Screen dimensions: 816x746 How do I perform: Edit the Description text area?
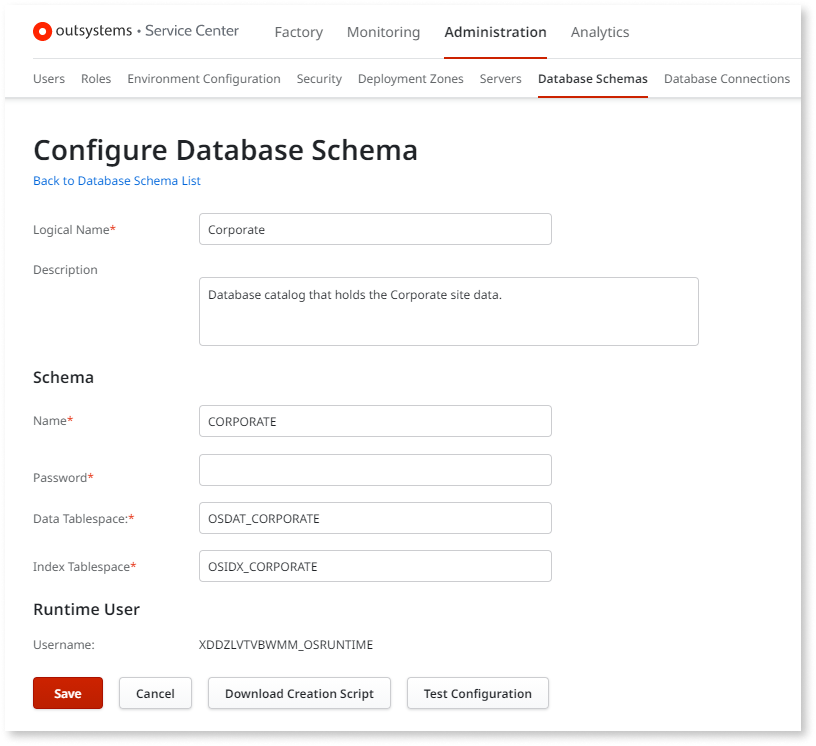[x=448, y=310]
